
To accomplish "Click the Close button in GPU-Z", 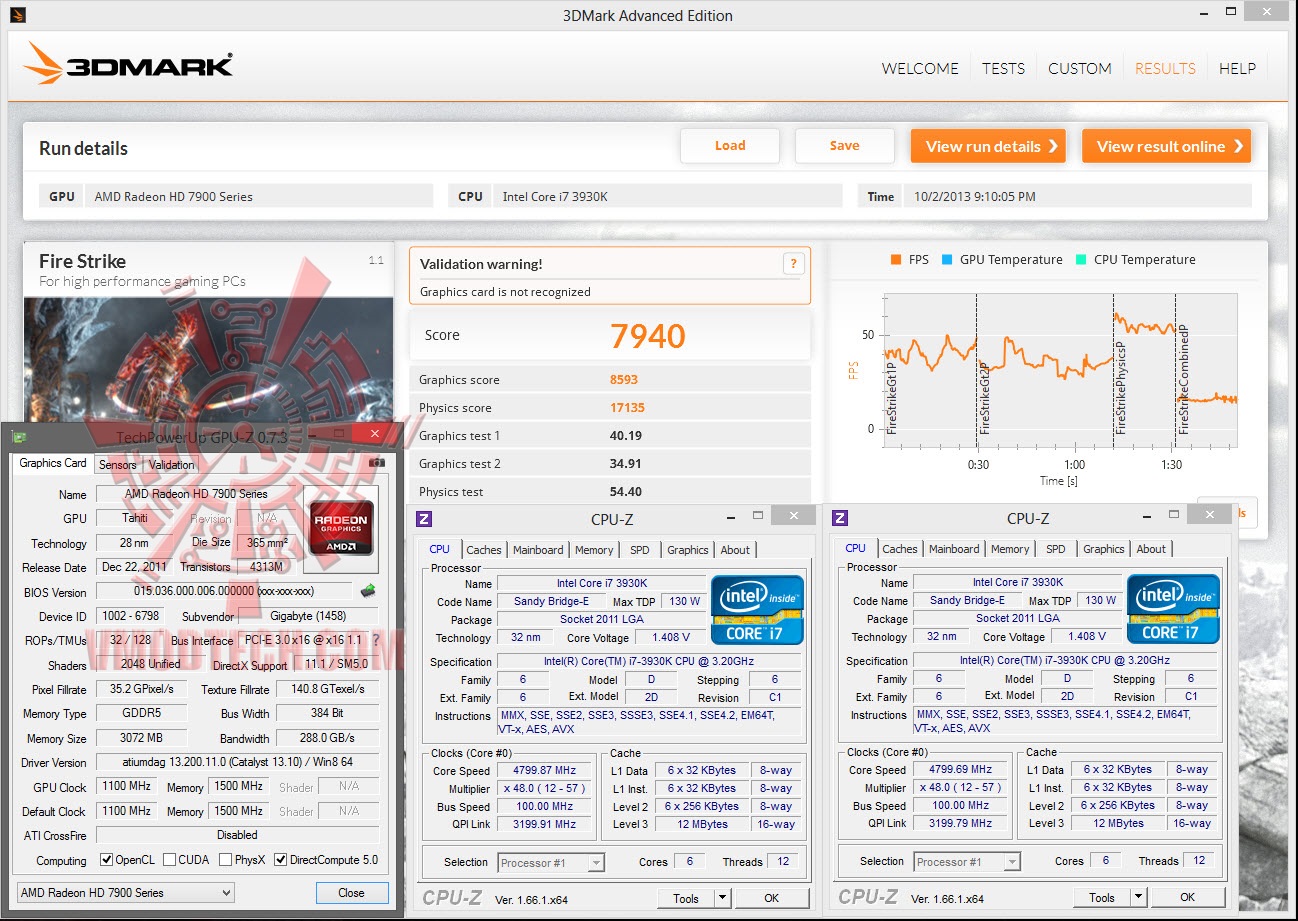I will tap(351, 893).
